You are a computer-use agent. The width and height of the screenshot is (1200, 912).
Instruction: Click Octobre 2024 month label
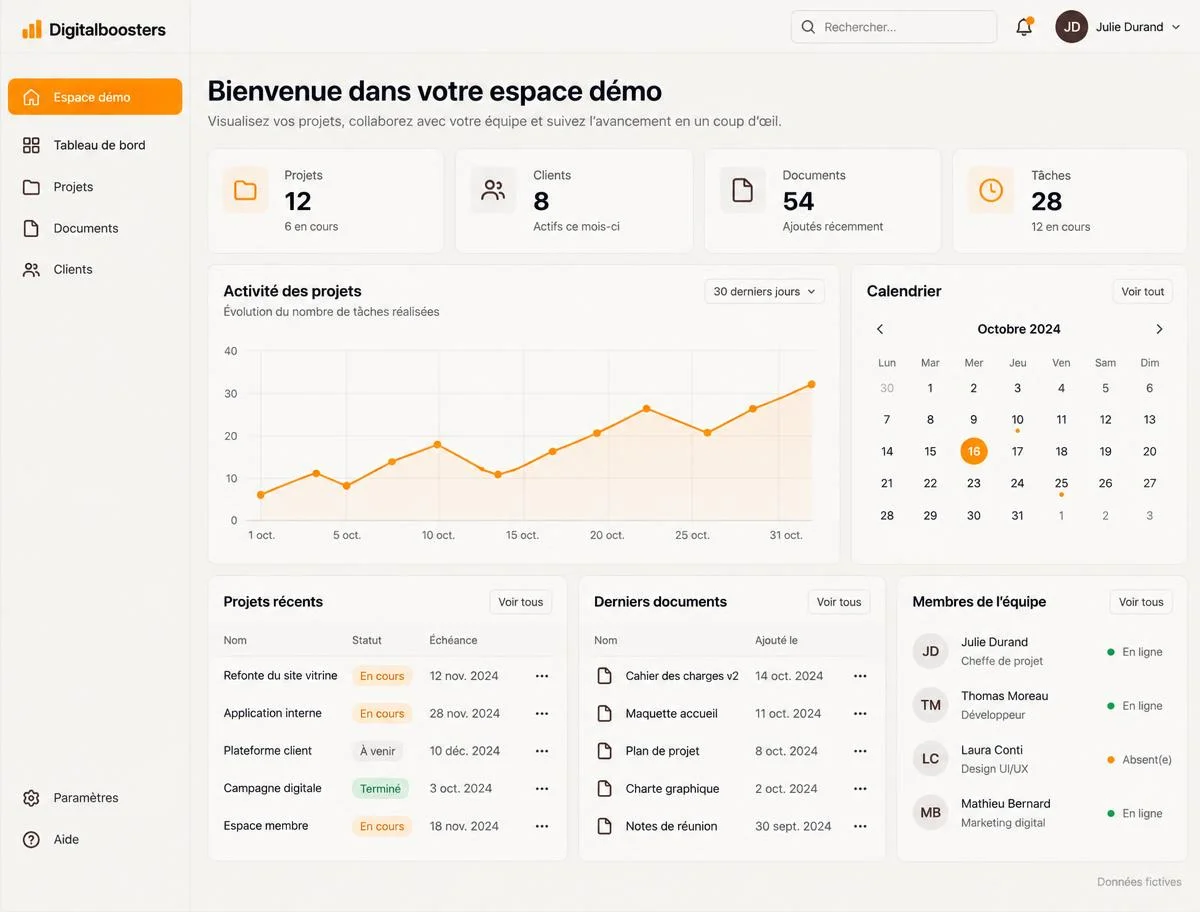[1019, 329]
